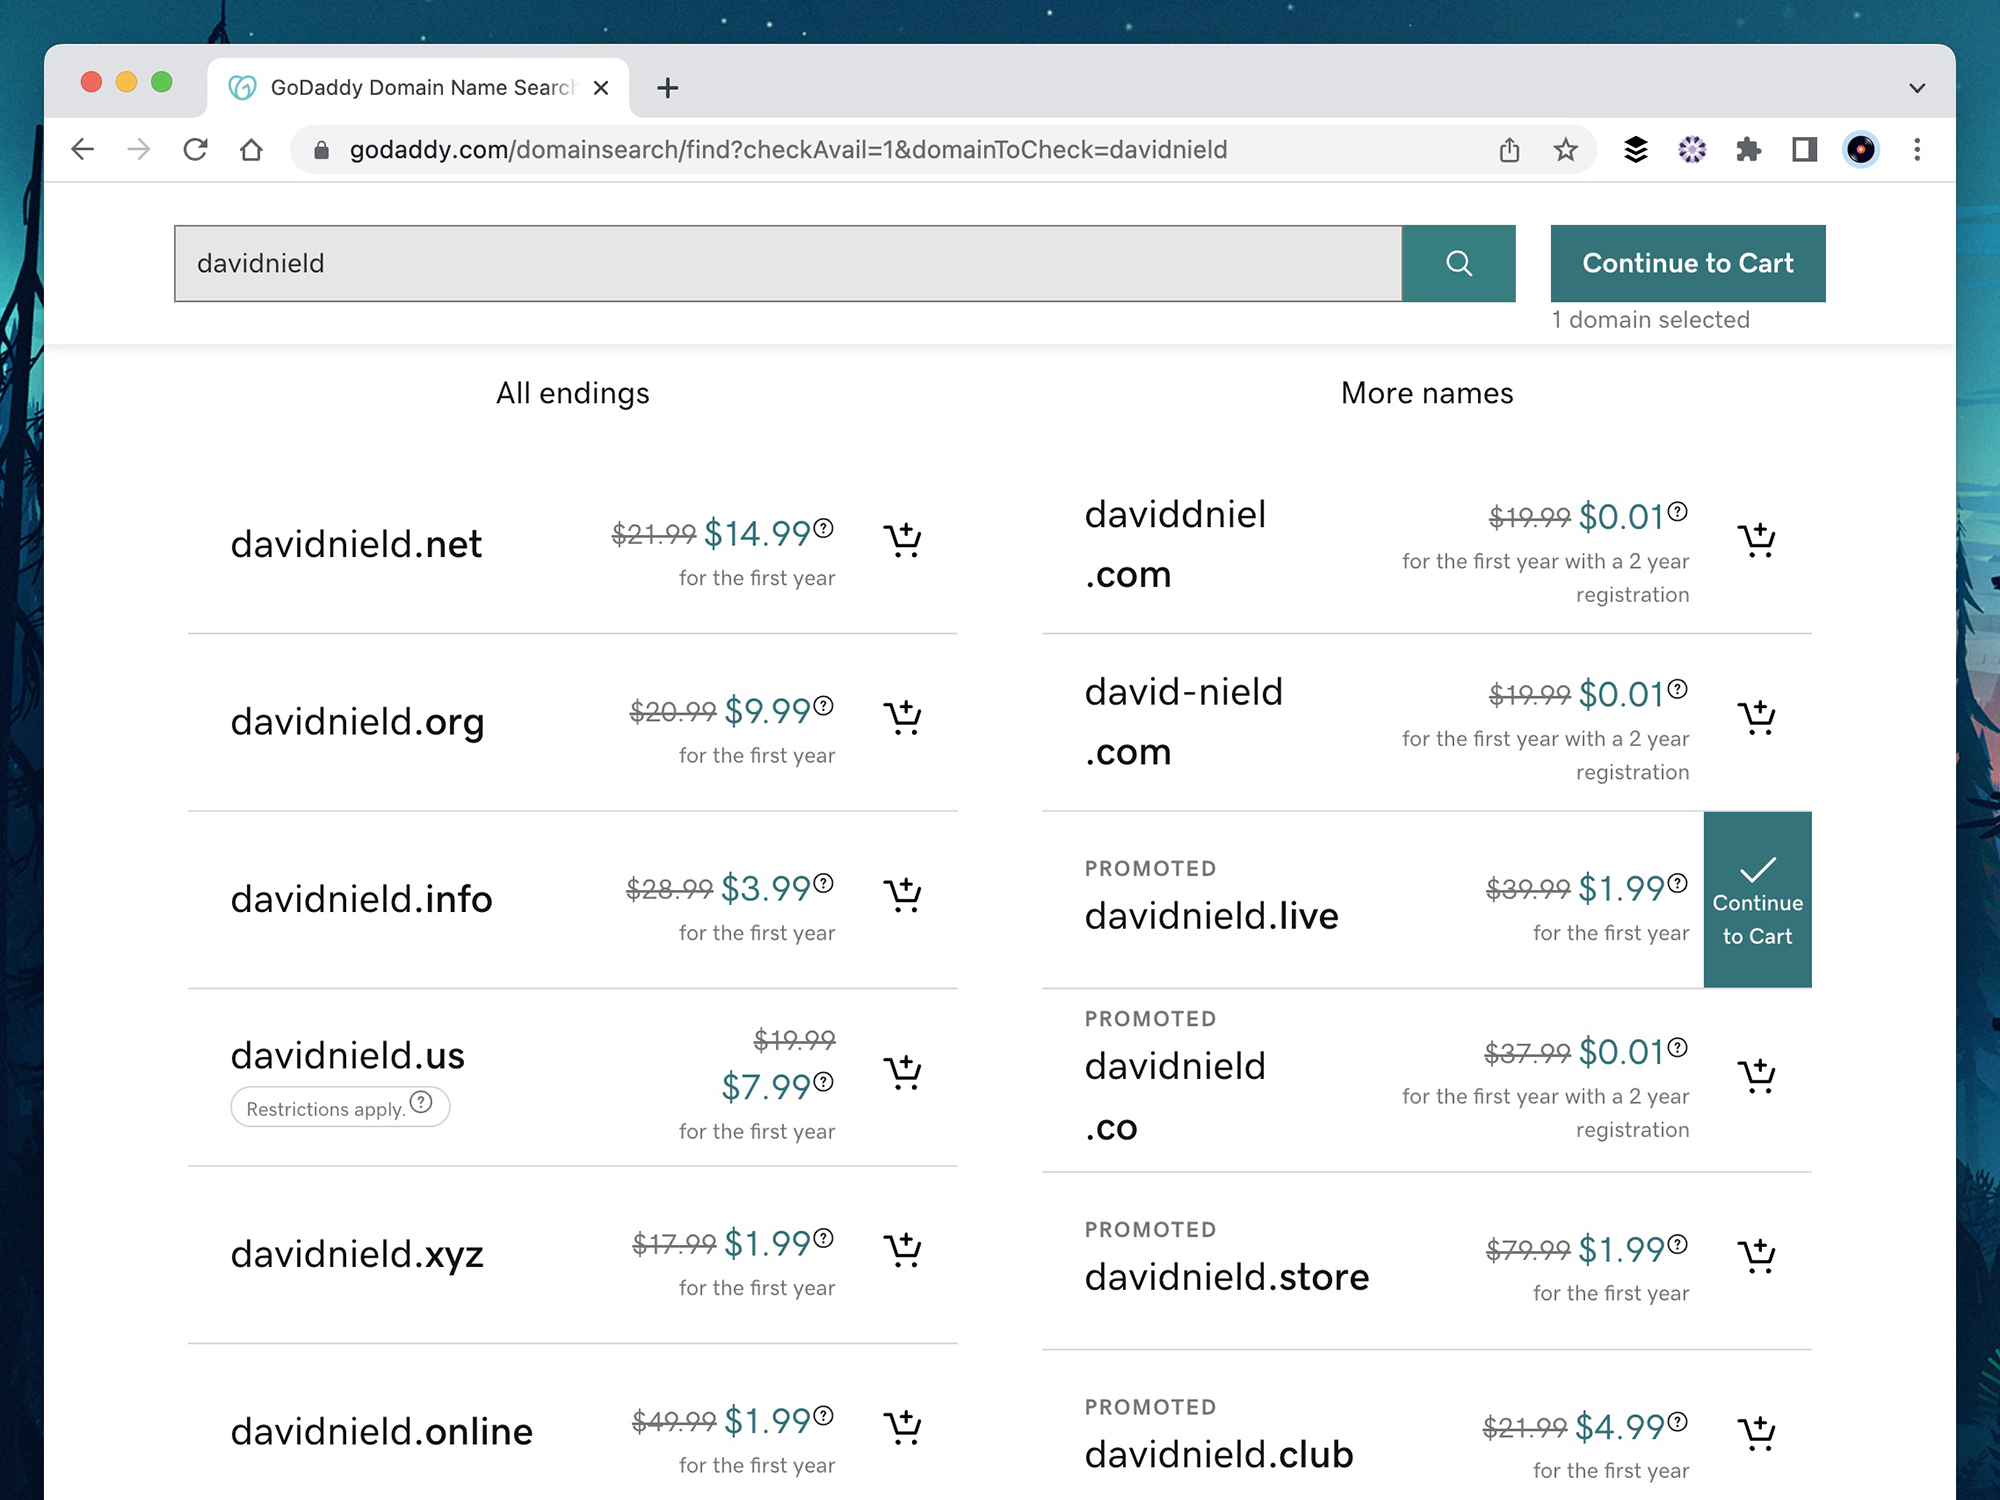Add davidnield.net to cart
Image resolution: width=2000 pixels, height=1500 pixels.
(x=902, y=540)
